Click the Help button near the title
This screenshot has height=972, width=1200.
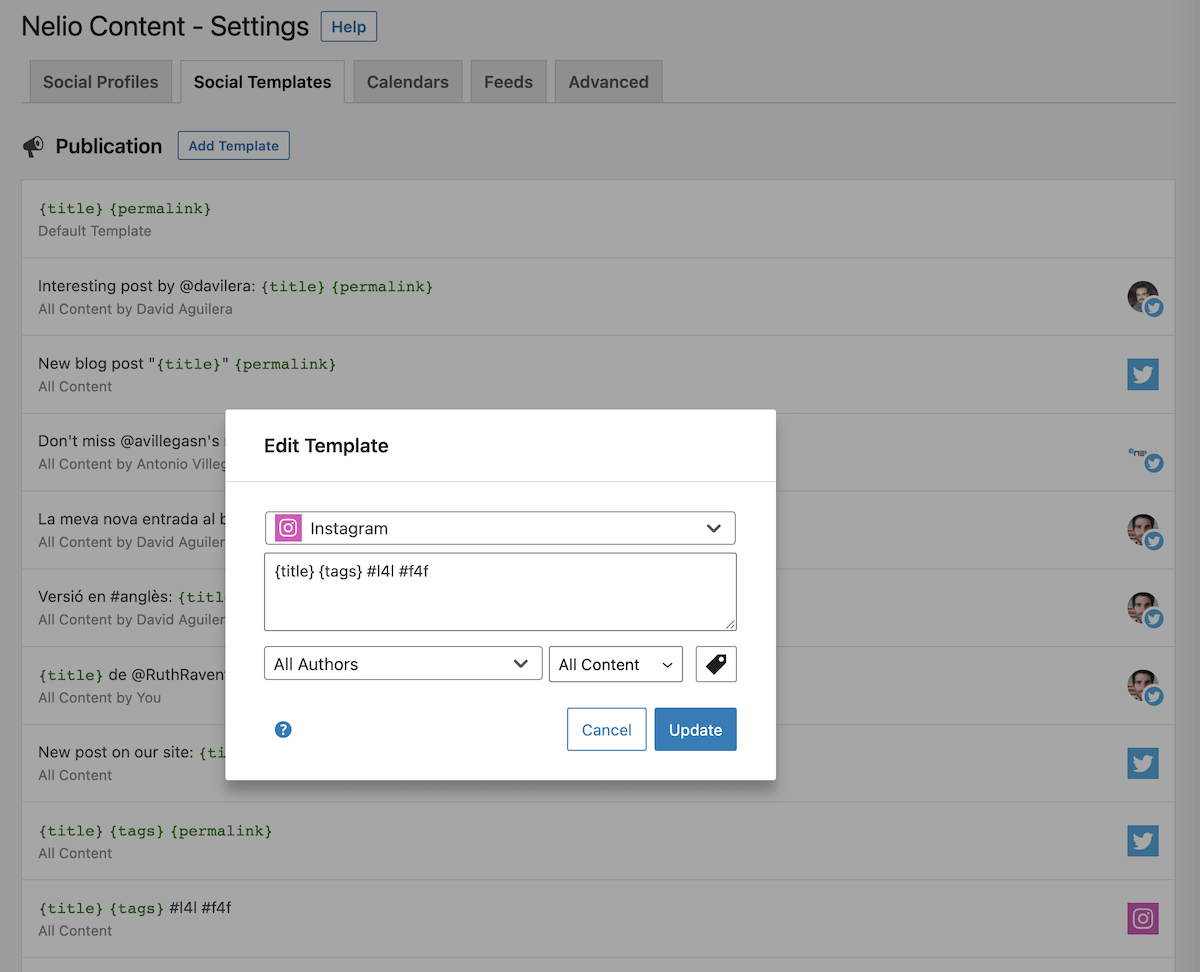point(348,27)
